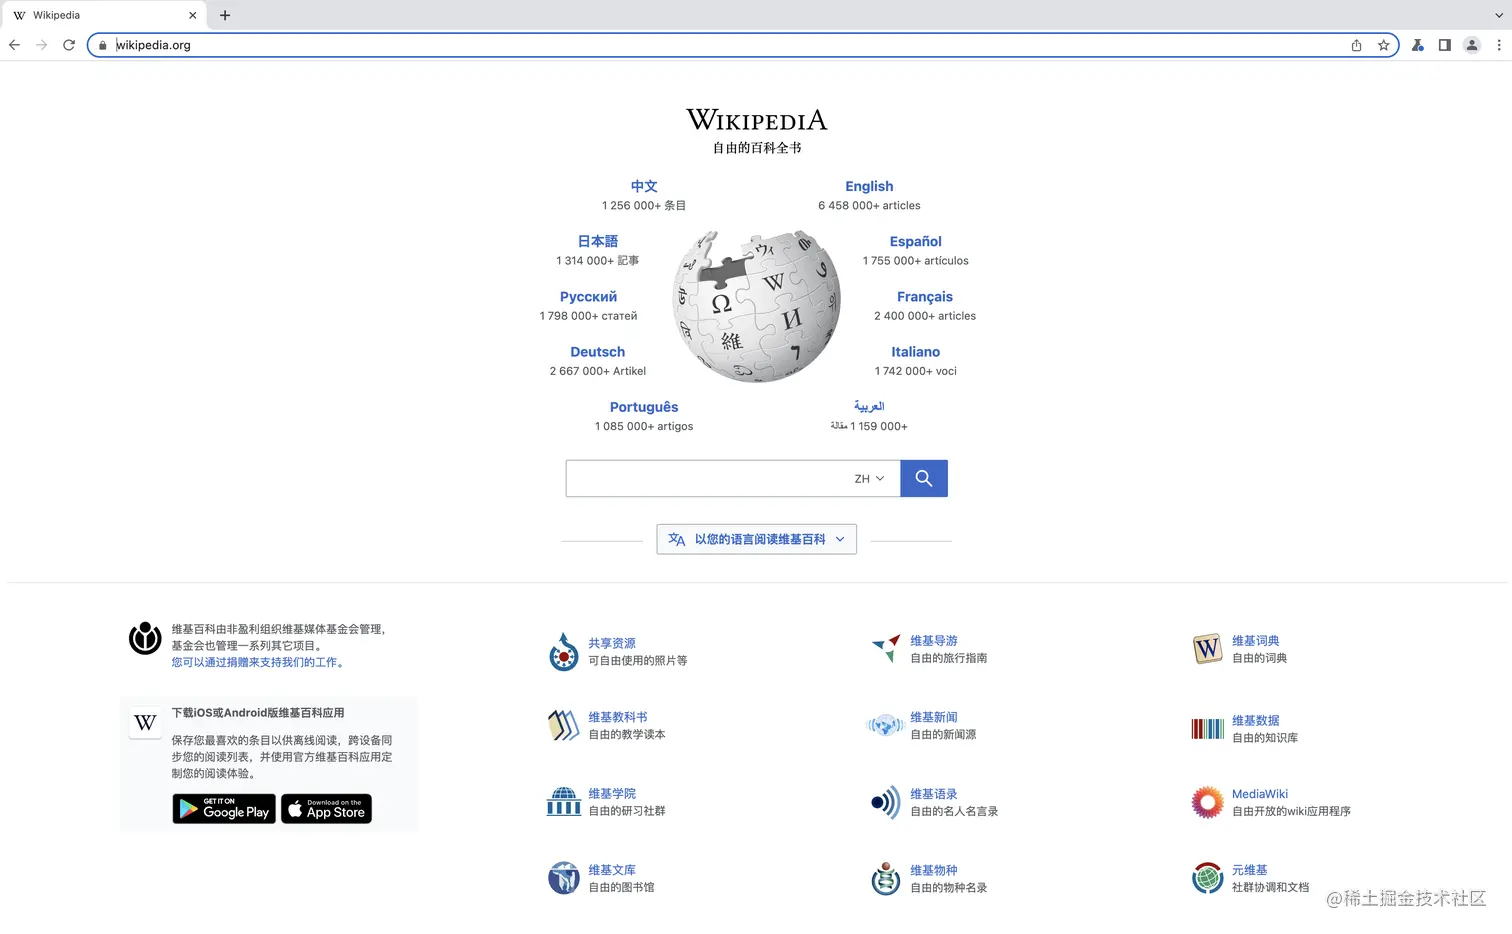Open the Wikiversity (维基学院) building icon
1512x934 pixels.
[564, 801]
